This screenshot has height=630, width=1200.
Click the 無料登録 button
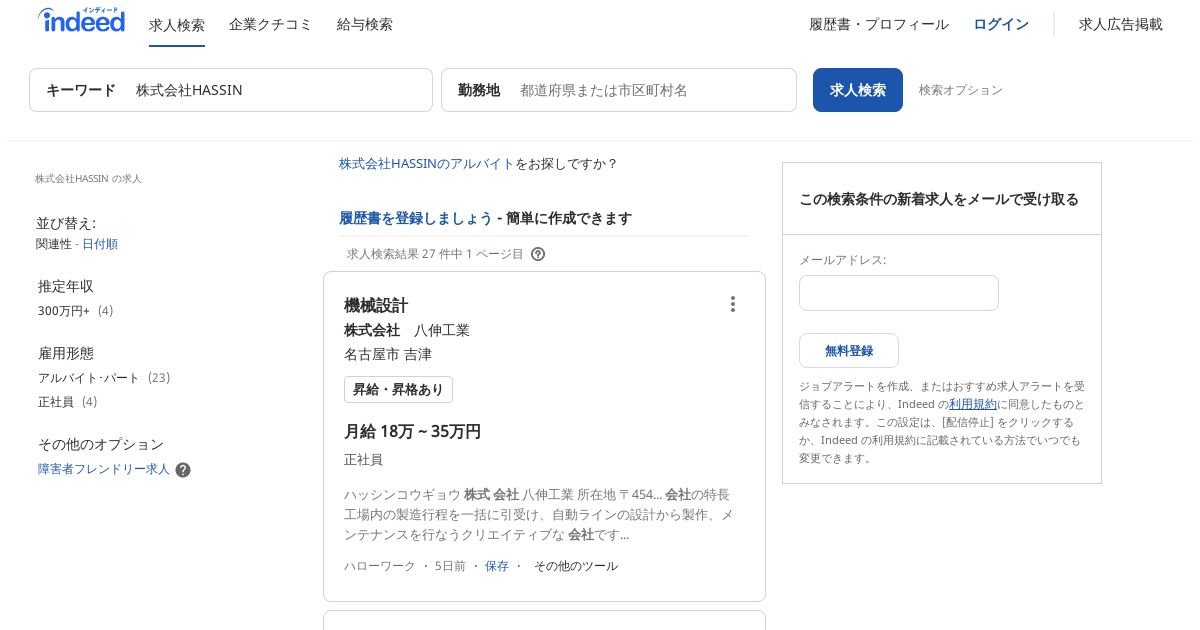(x=849, y=351)
